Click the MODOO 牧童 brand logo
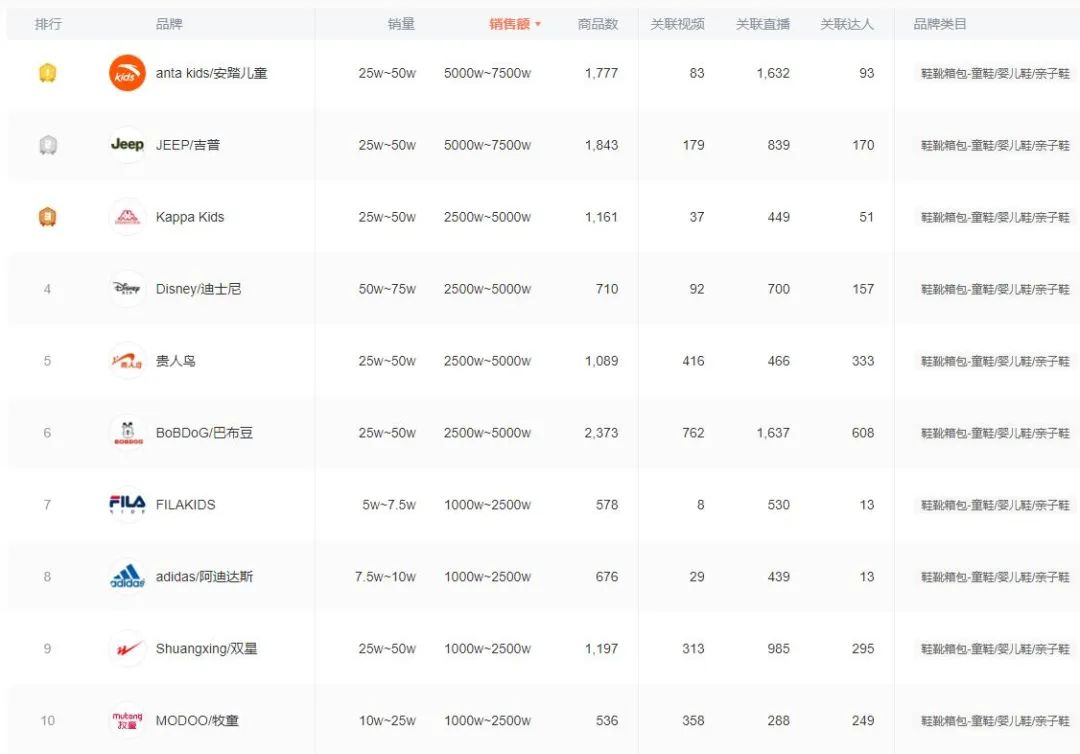The image size is (1080, 754). tap(127, 720)
